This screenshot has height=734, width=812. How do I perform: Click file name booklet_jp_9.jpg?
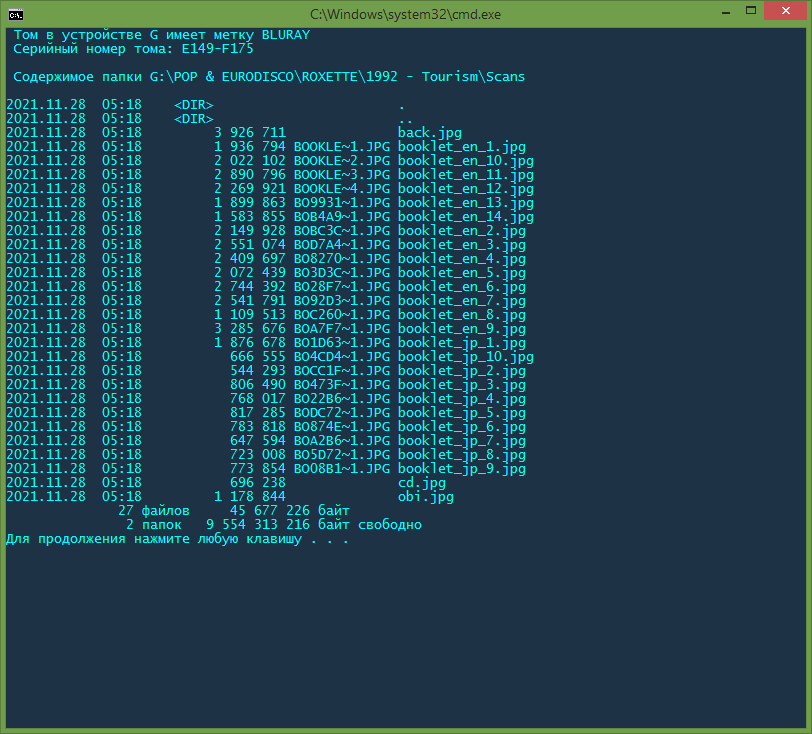coord(461,469)
